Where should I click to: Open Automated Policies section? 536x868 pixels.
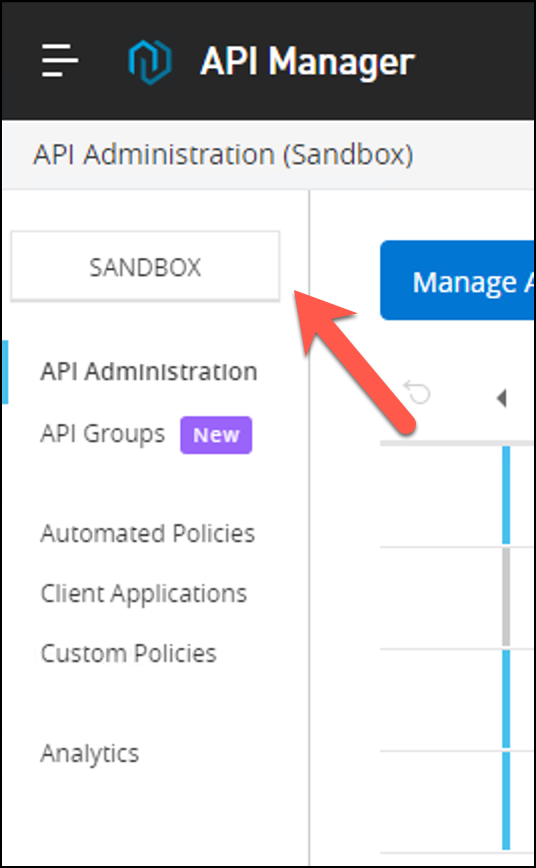tap(148, 534)
